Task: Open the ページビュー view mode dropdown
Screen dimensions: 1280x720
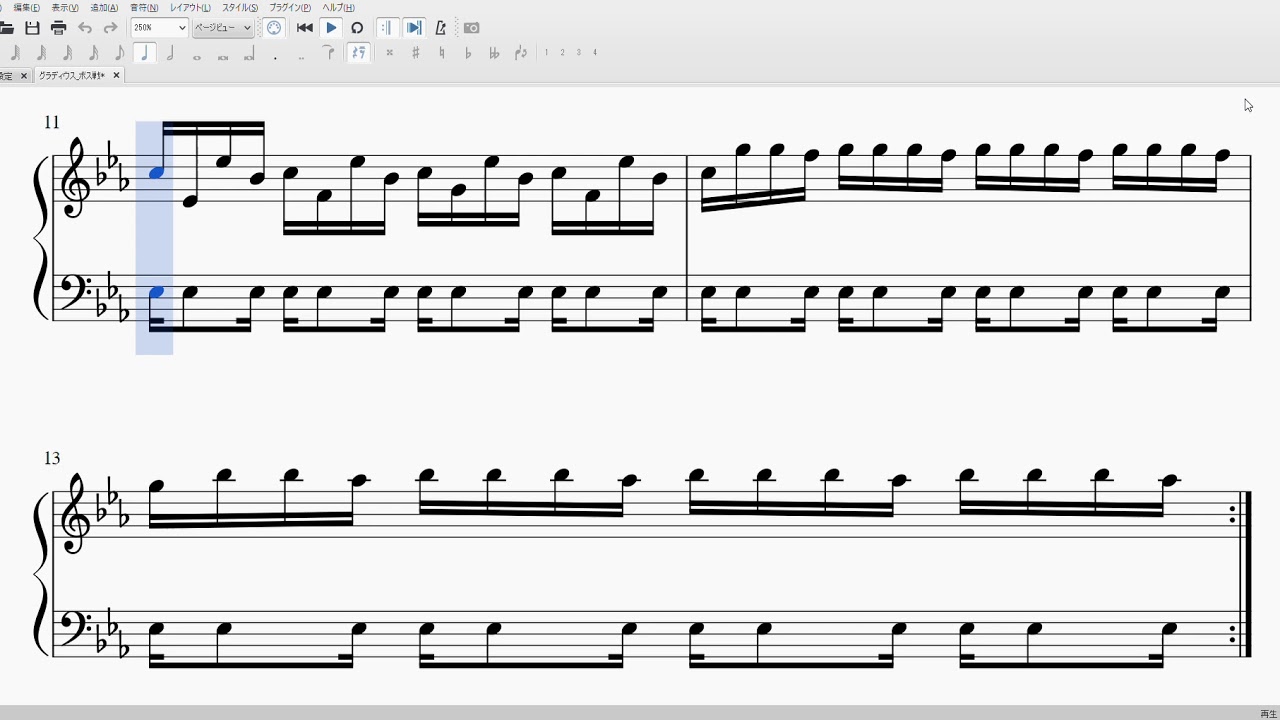Action: pos(222,28)
